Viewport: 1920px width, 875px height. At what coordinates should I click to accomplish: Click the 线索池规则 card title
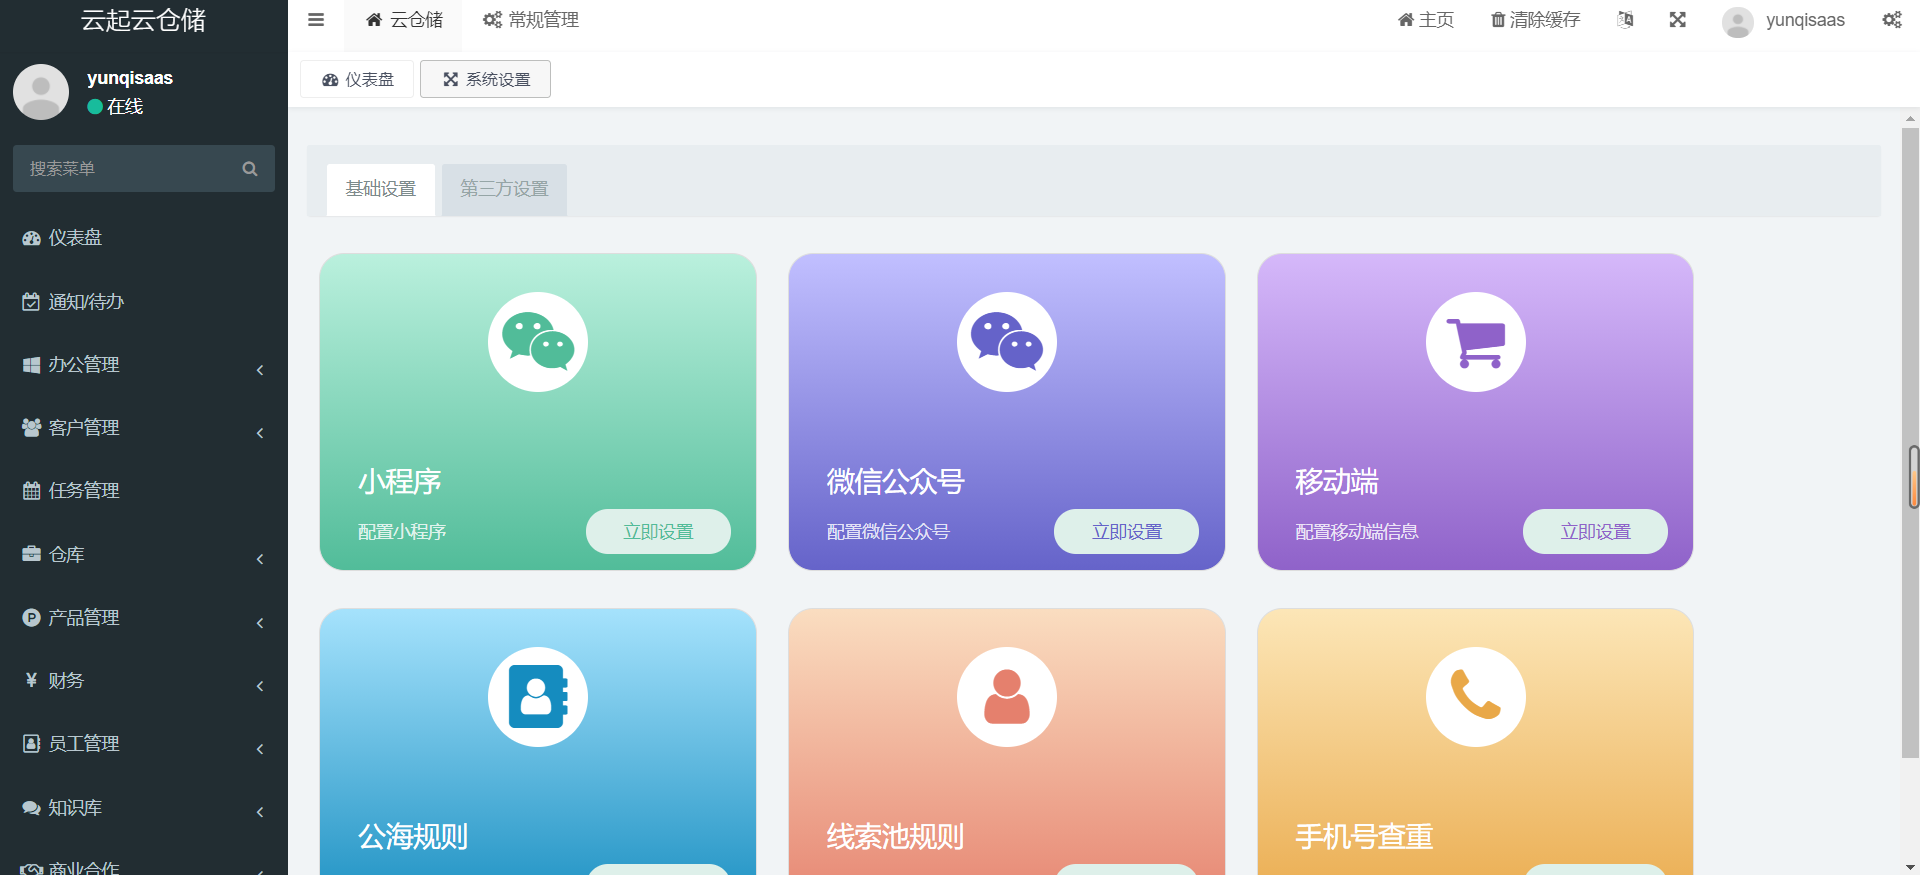click(x=895, y=837)
